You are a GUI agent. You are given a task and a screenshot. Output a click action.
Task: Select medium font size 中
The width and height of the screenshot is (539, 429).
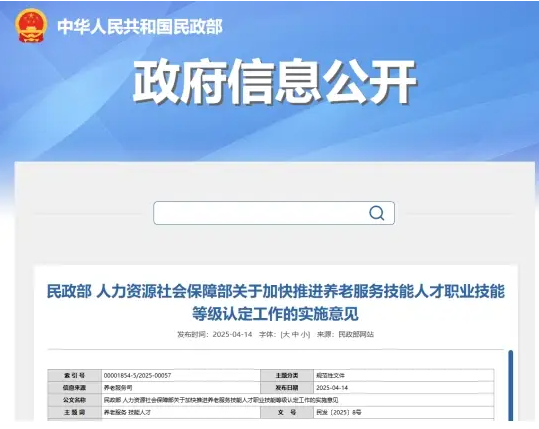[x=295, y=334]
